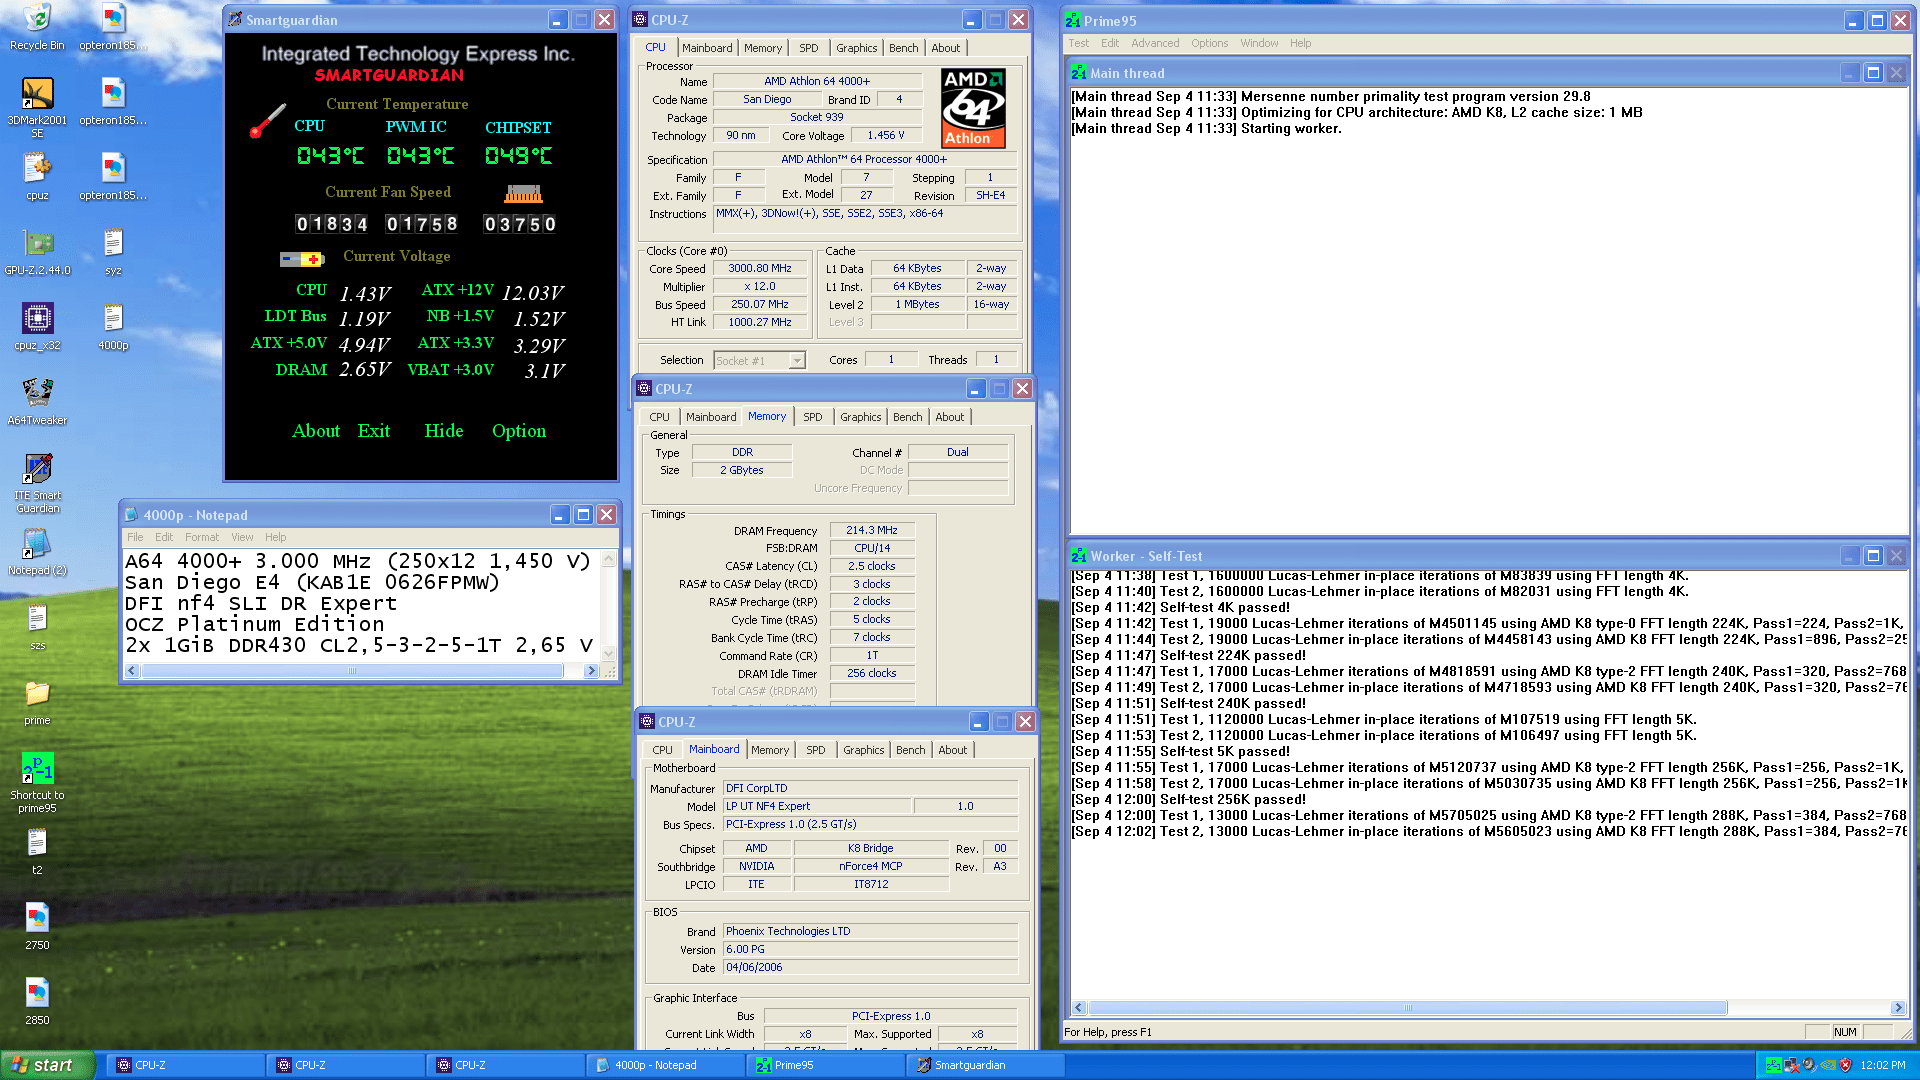Image resolution: width=1920 pixels, height=1080 pixels.
Task: Click About in Smartguardian
Action: coord(316,431)
